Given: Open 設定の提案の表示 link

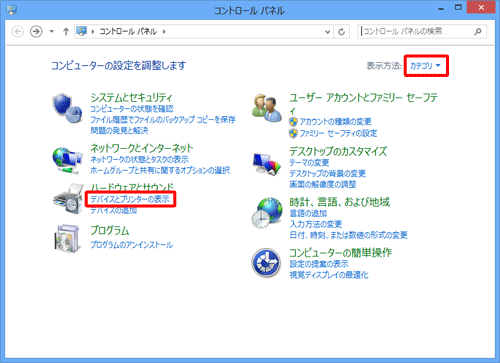Looking at the screenshot, I should pos(319,264).
